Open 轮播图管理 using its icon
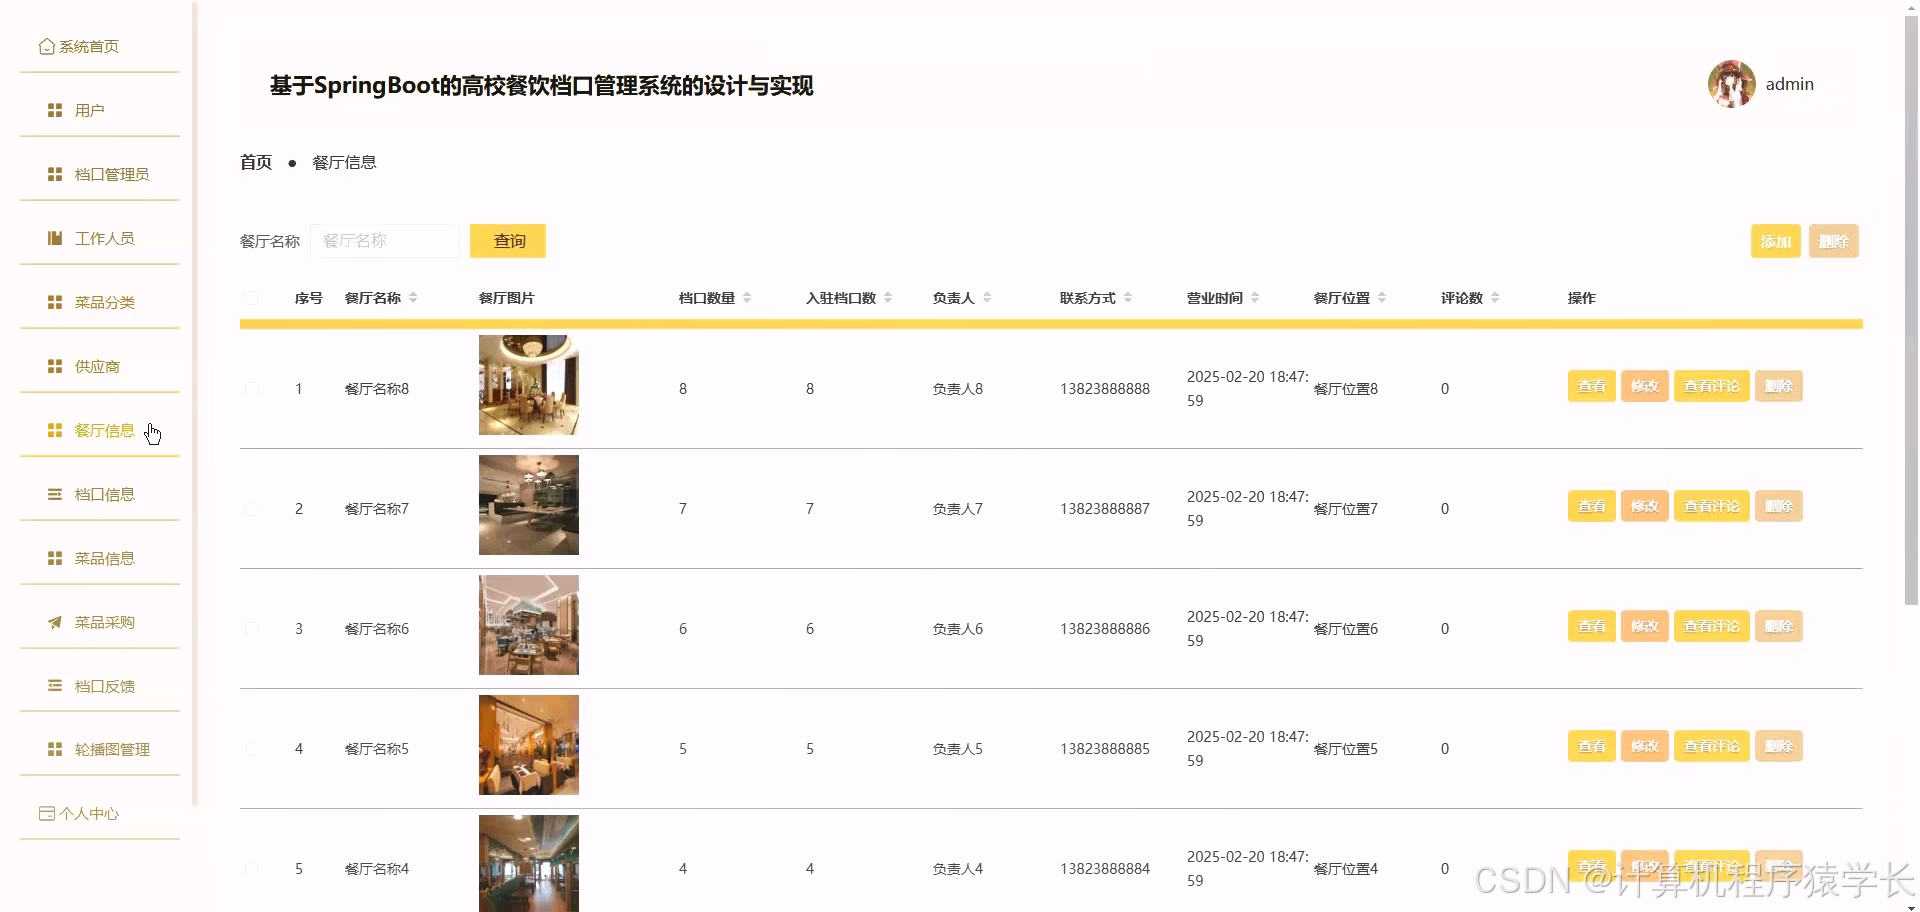Viewport: 1920px width, 912px height. point(54,749)
